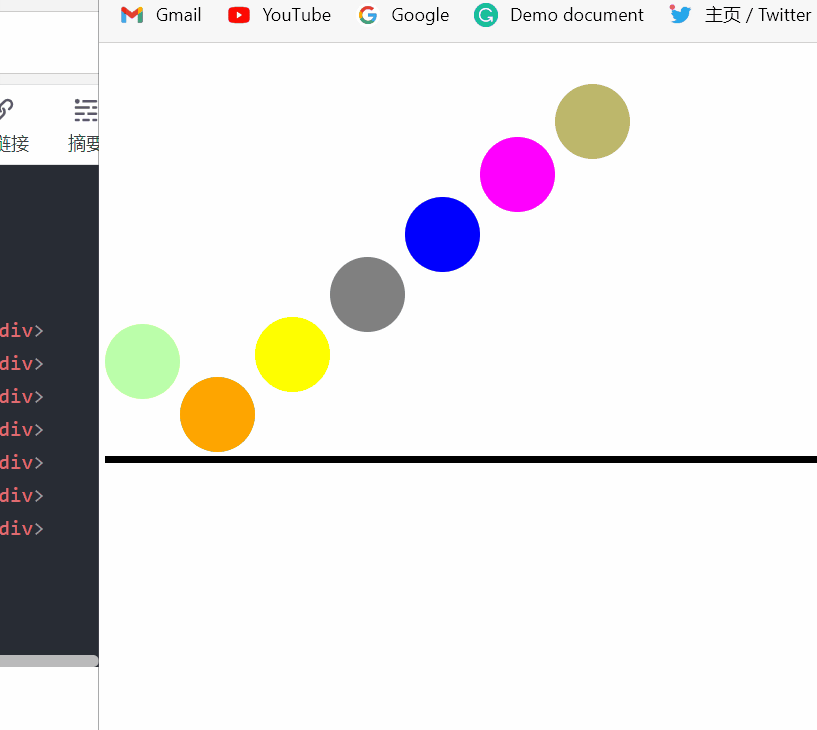Click the light green circle

pyautogui.click(x=142, y=362)
